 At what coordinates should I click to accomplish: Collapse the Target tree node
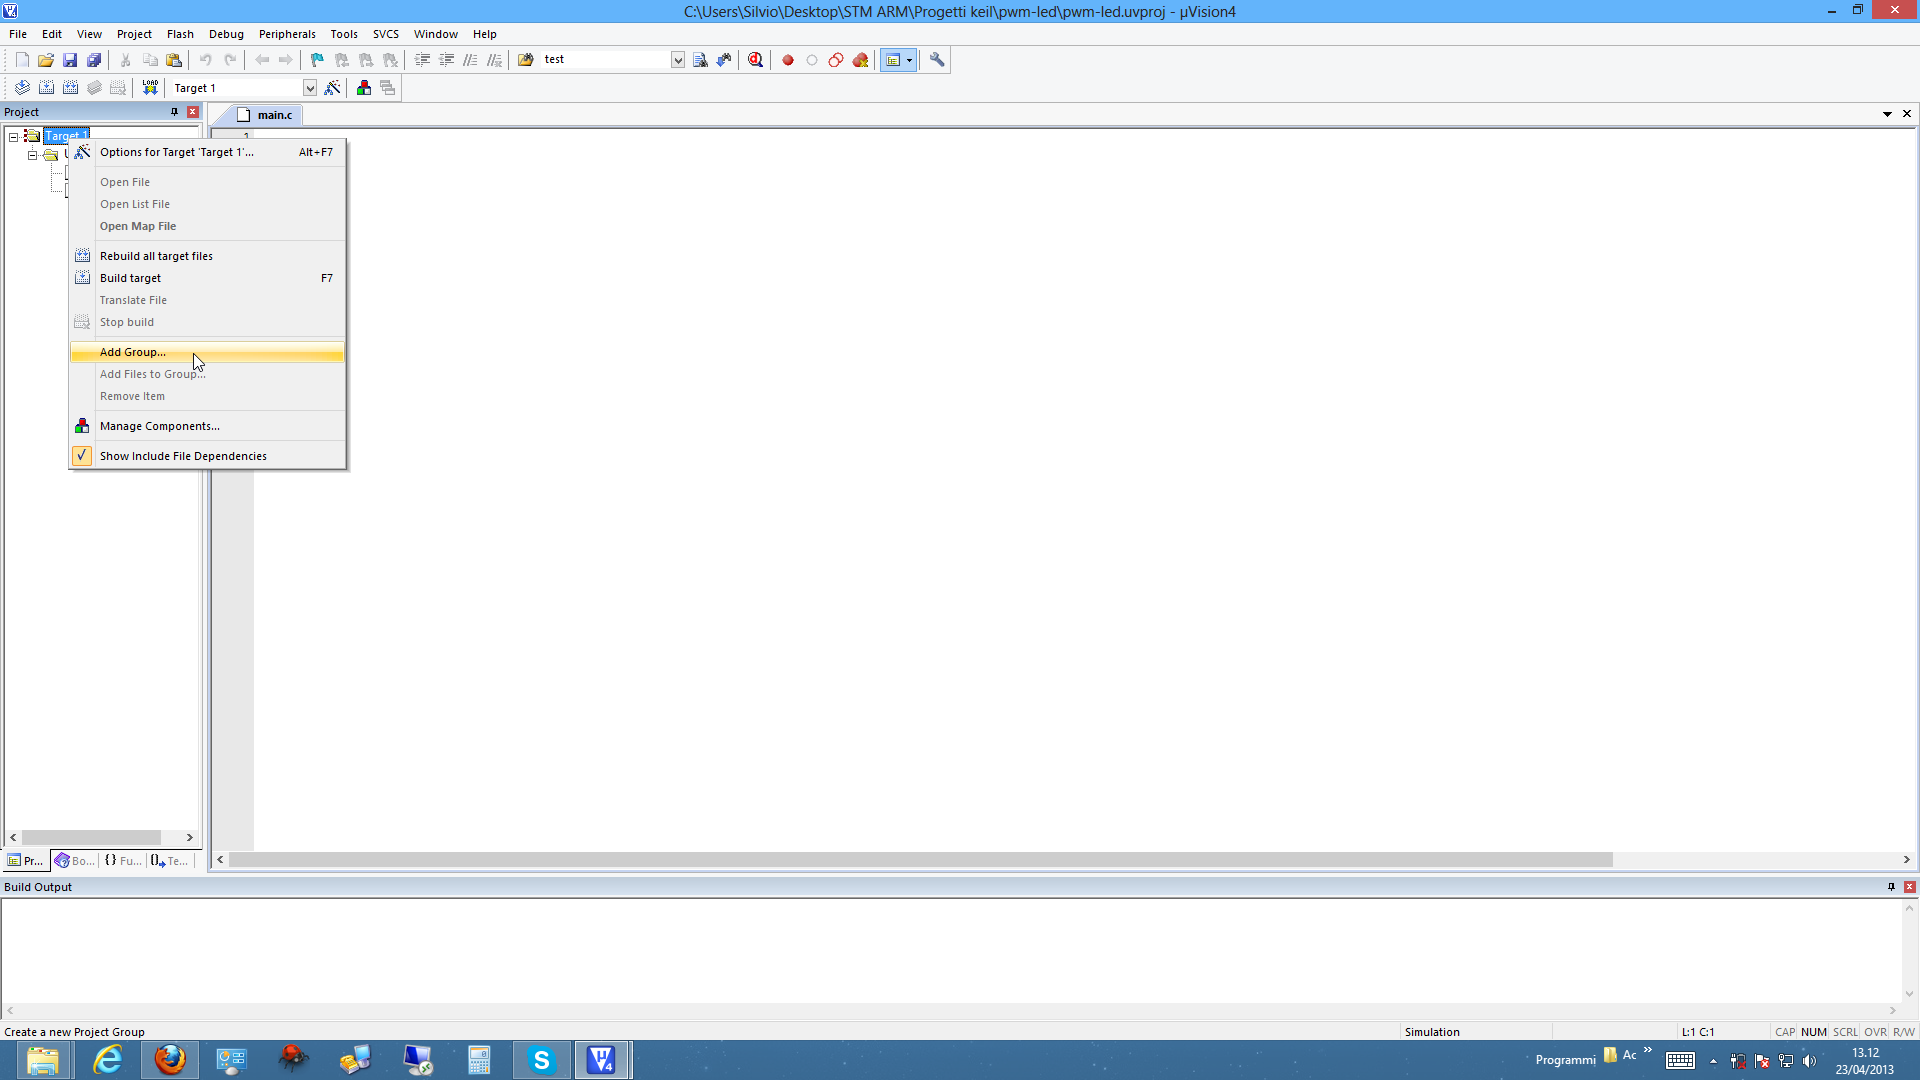pos(14,136)
